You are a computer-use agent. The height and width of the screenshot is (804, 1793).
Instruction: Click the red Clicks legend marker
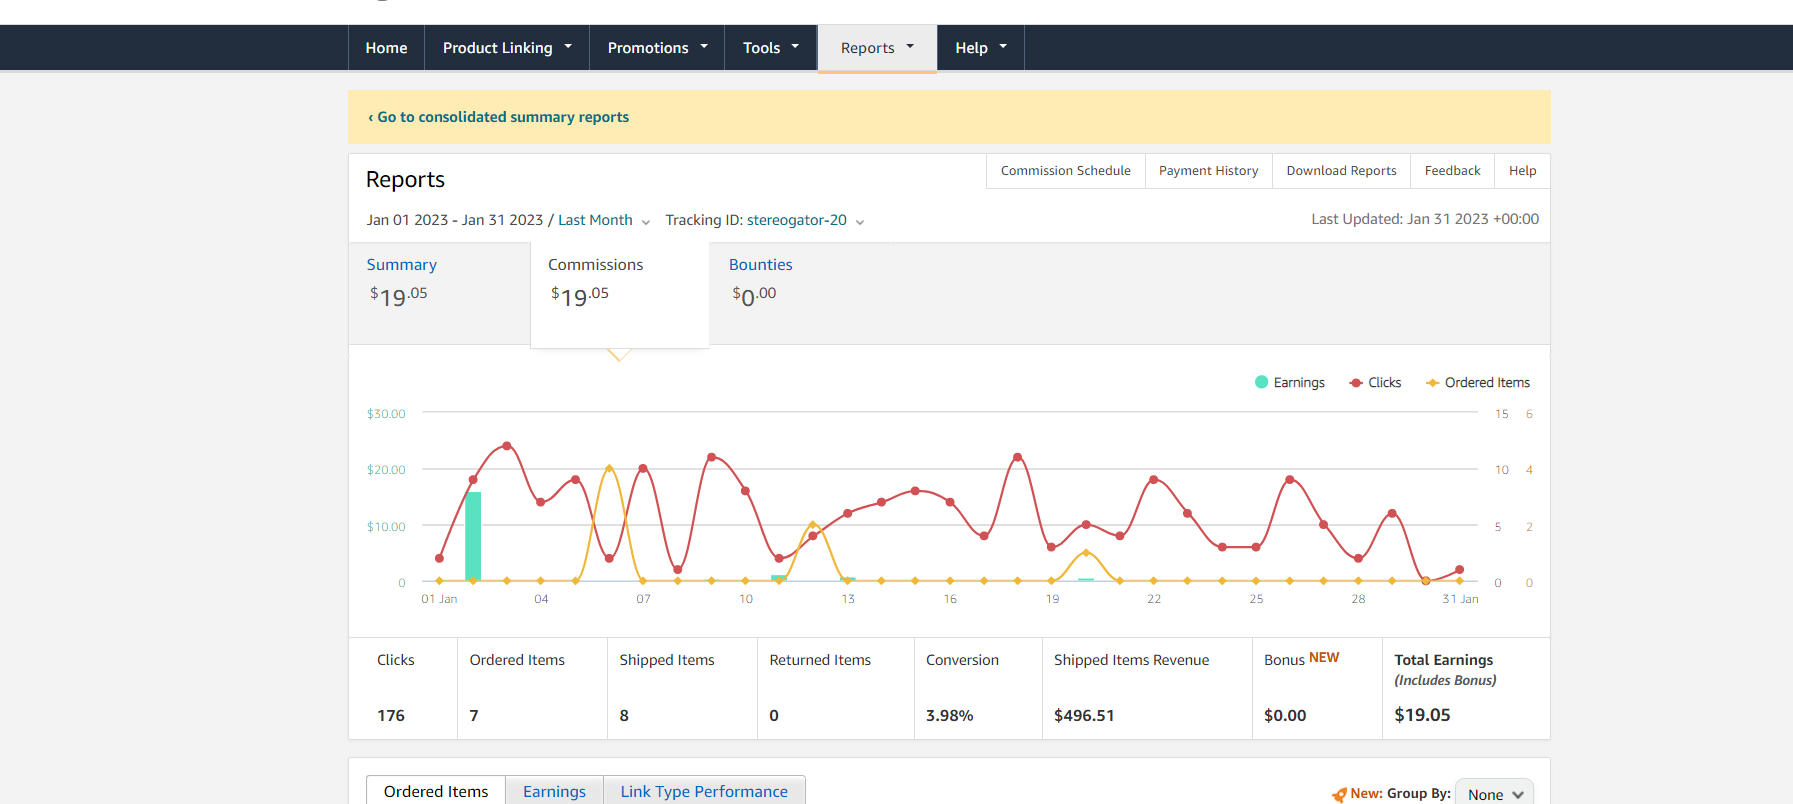point(1356,383)
